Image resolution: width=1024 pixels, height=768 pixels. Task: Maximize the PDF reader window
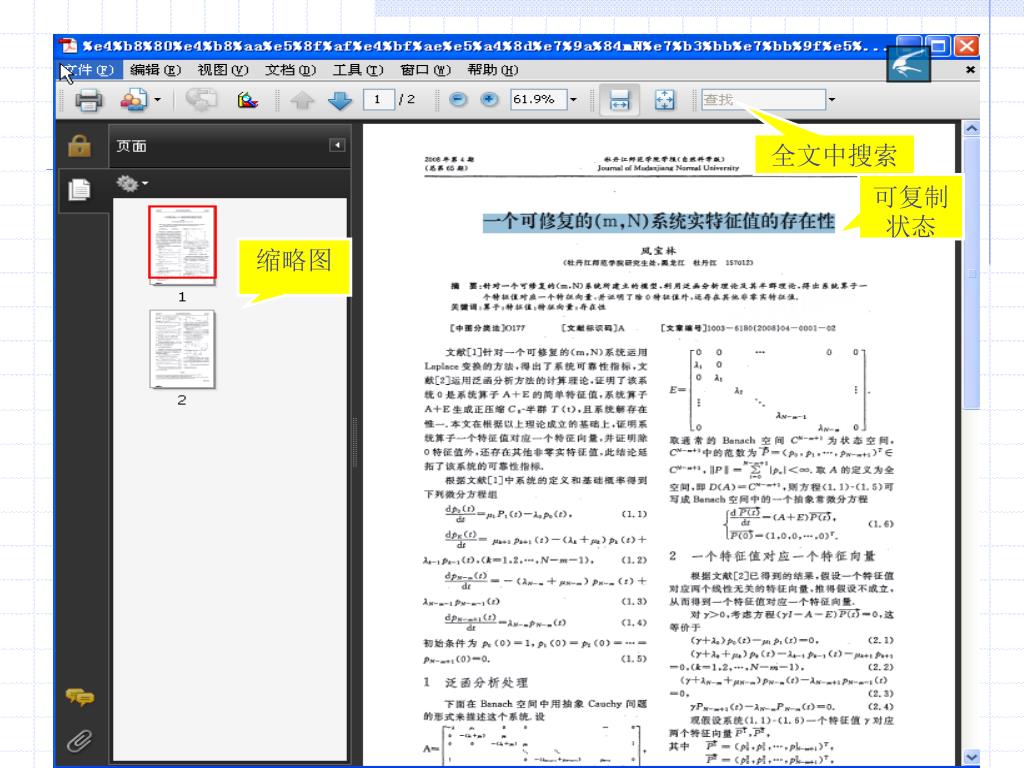938,46
